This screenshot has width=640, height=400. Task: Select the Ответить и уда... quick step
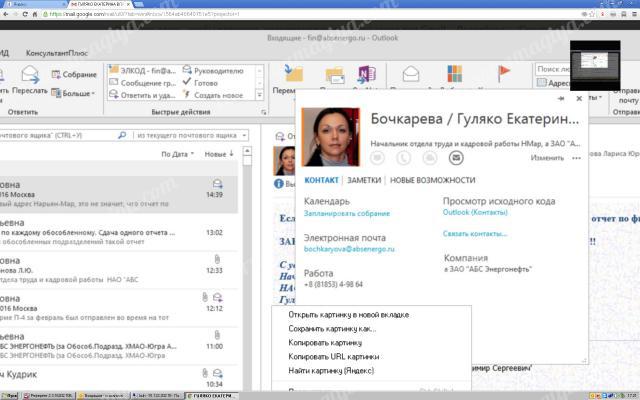tap(142, 95)
